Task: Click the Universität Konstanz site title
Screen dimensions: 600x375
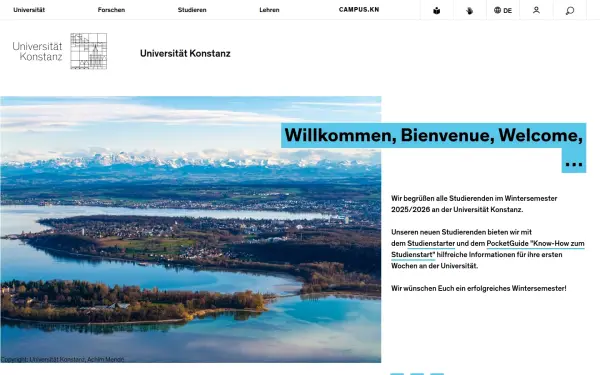Action: pyautogui.click(x=185, y=53)
